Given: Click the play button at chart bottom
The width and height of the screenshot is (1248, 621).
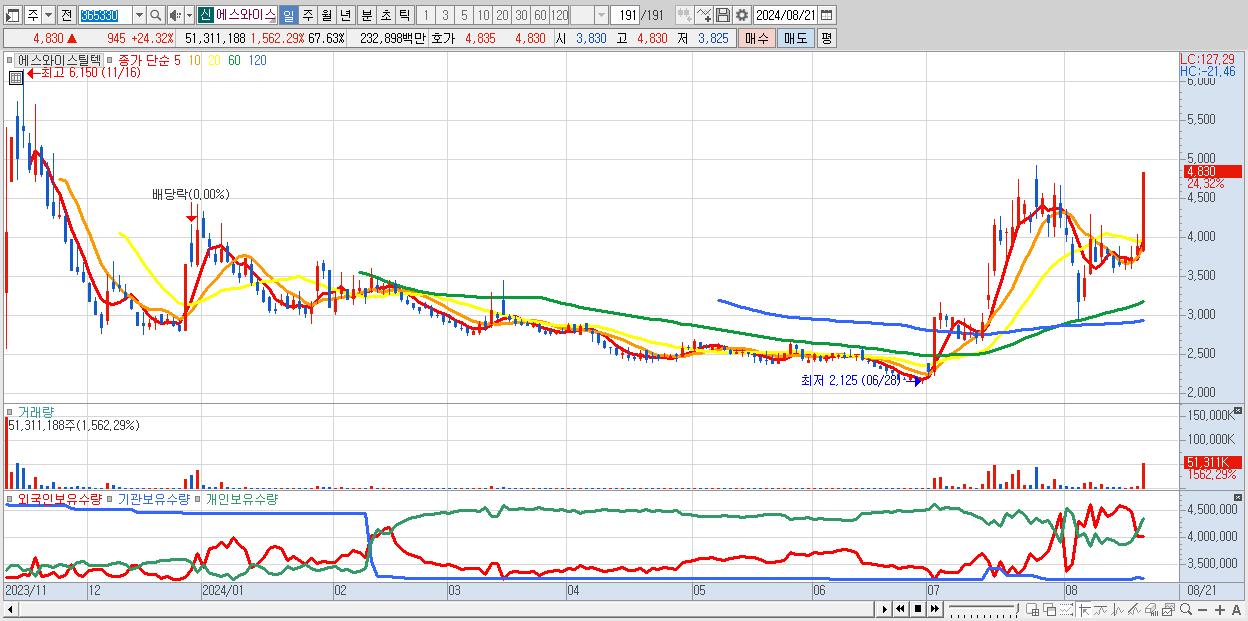Looking at the screenshot, I should 884,609.
